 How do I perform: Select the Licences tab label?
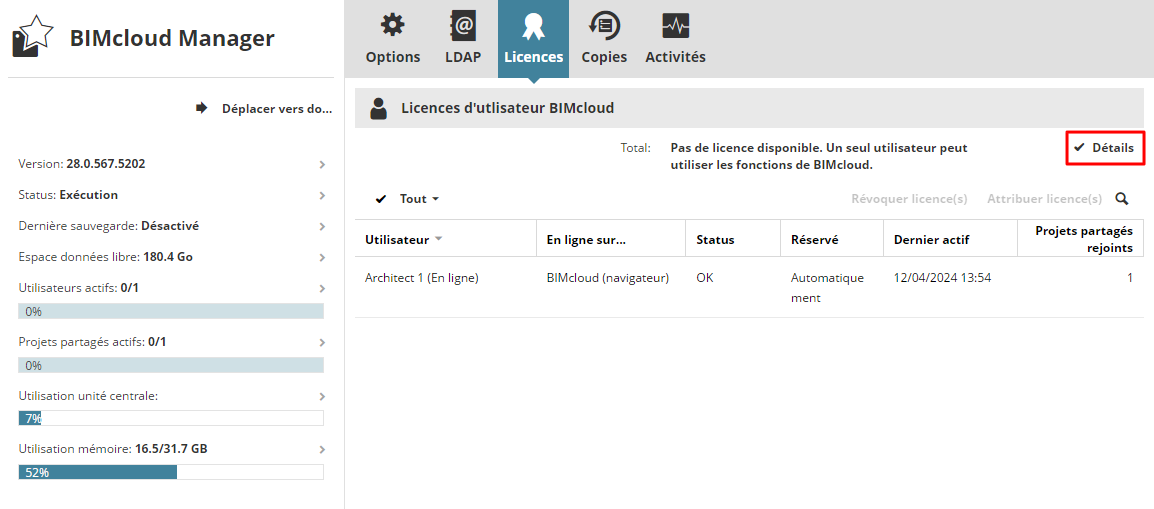click(534, 57)
